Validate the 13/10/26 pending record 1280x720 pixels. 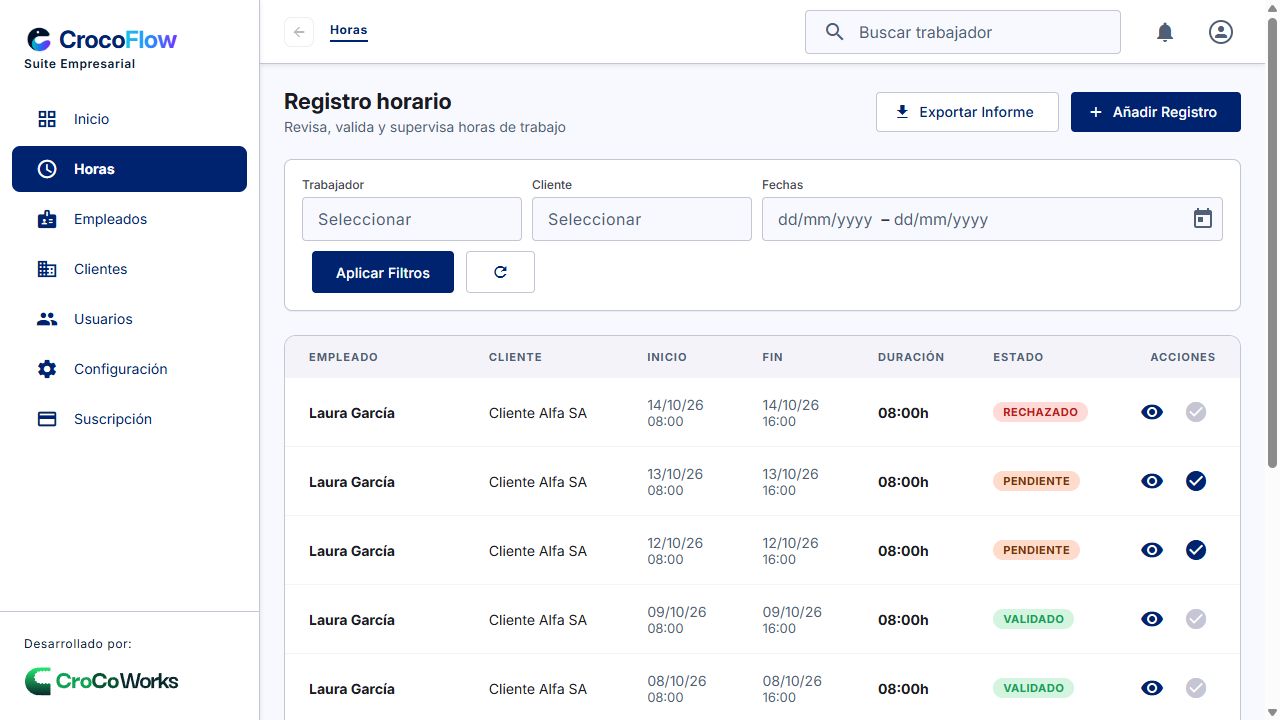point(1196,481)
